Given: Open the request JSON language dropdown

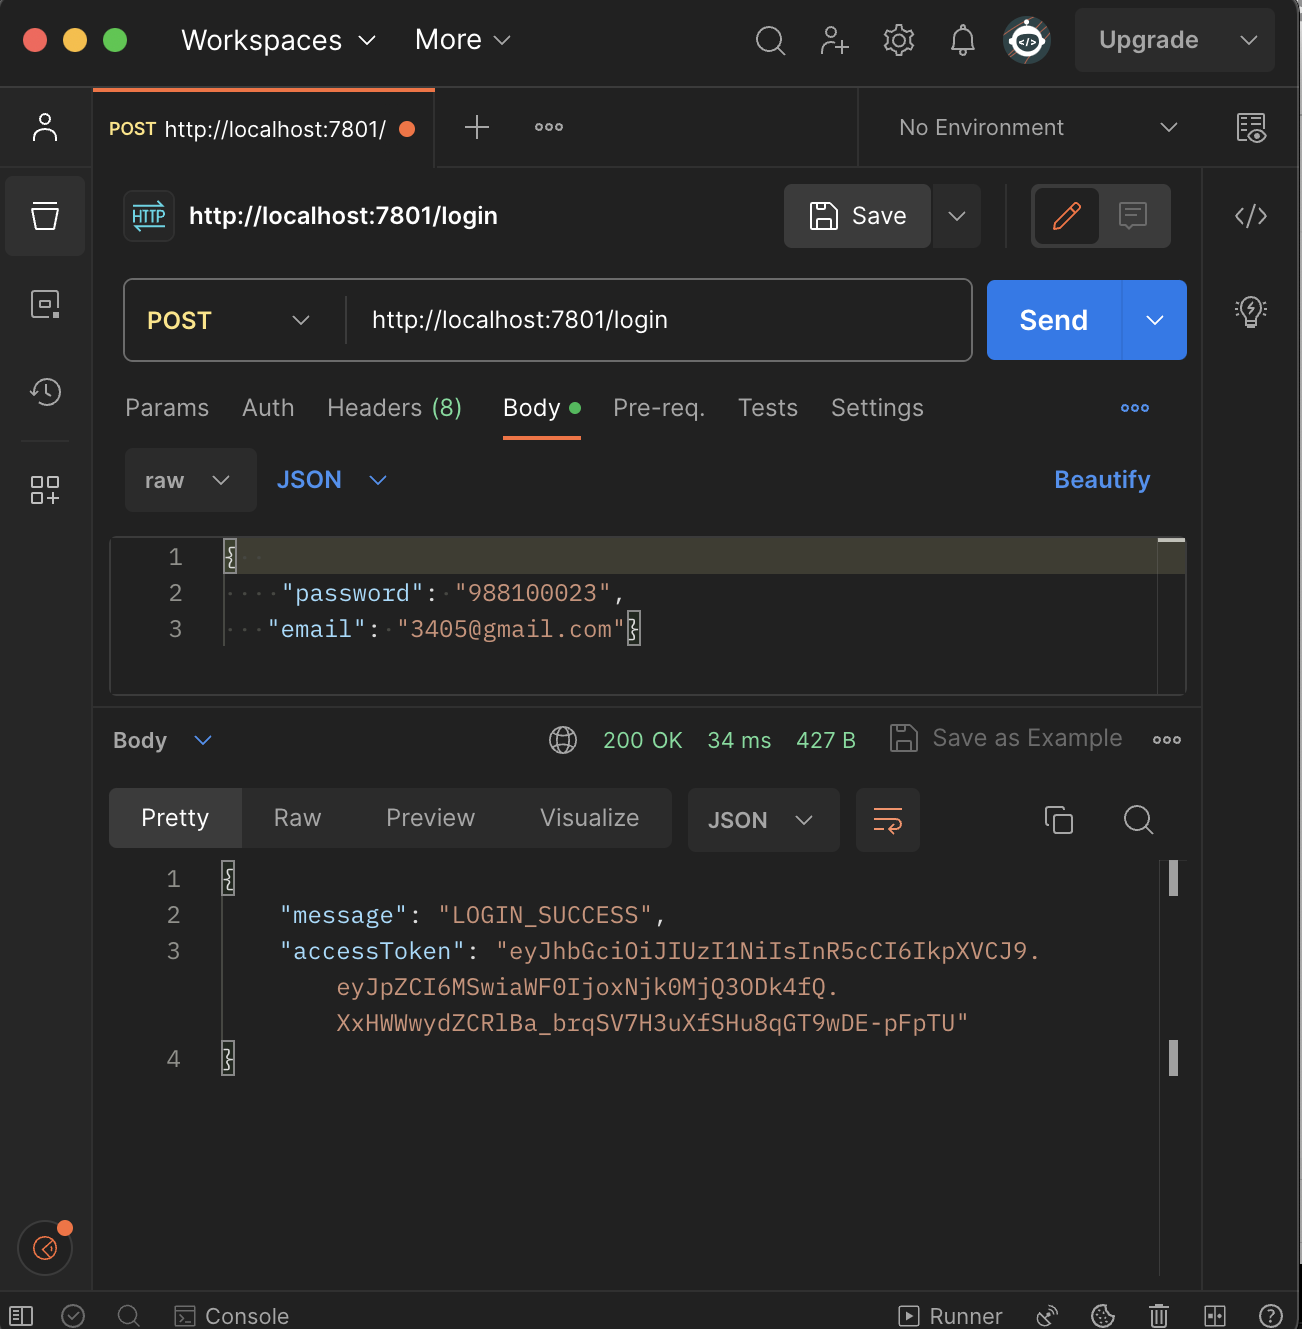Looking at the screenshot, I should click(x=332, y=480).
